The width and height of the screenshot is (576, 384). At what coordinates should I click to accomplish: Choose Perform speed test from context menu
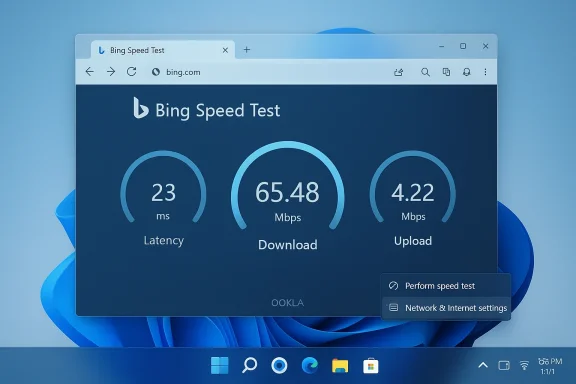[446, 286]
